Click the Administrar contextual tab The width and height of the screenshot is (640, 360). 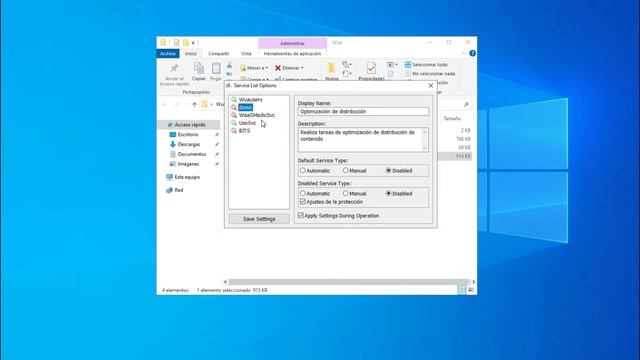tap(292, 43)
